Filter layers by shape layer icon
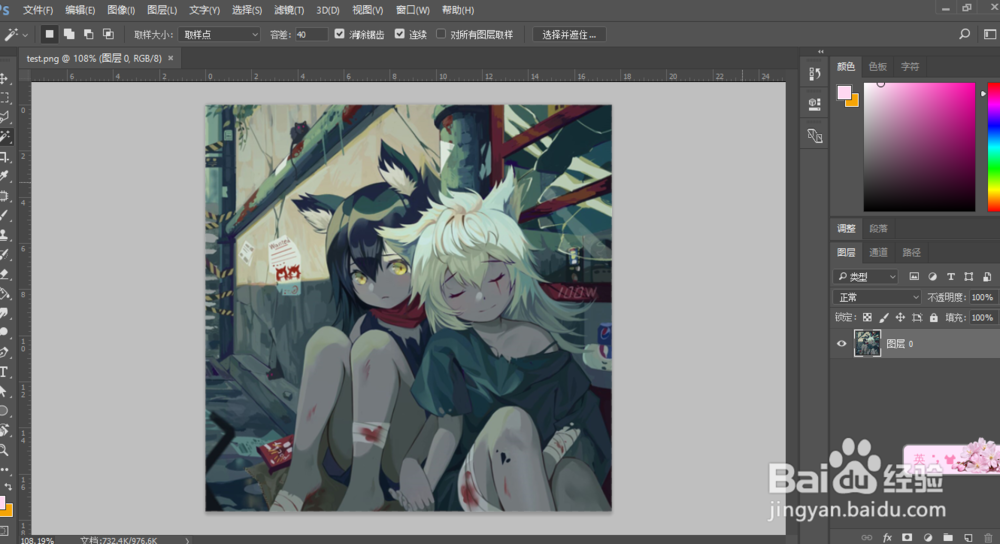1000x544 pixels. [969, 276]
